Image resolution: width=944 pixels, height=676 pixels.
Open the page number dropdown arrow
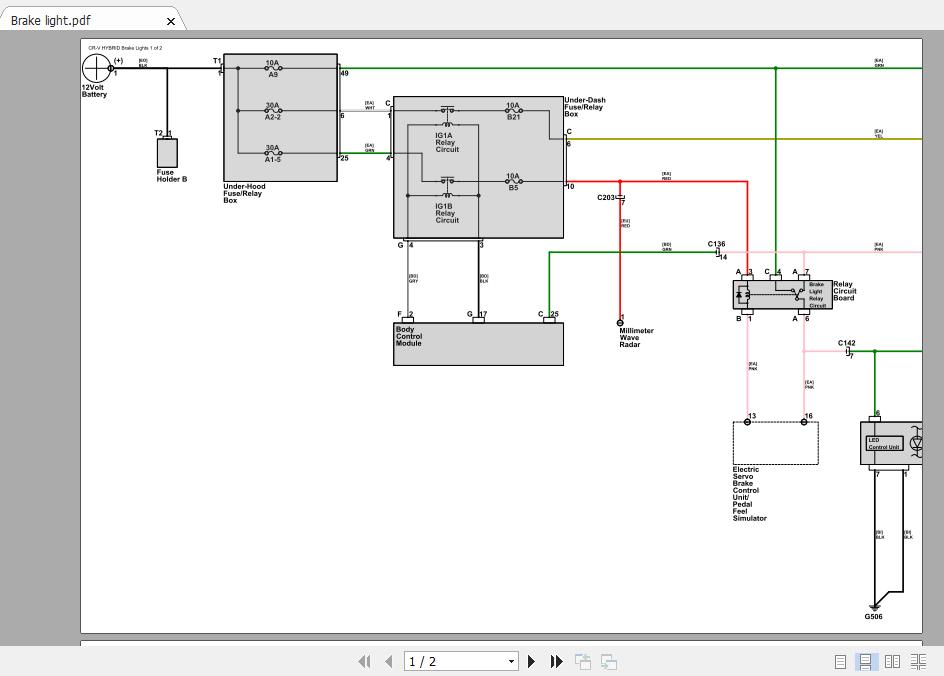[511, 661]
